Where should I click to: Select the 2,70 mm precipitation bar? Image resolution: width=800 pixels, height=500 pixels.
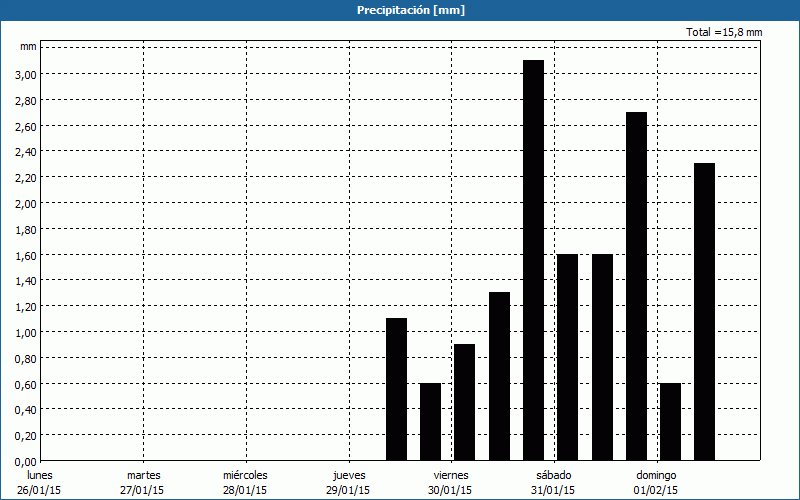point(636,286)
